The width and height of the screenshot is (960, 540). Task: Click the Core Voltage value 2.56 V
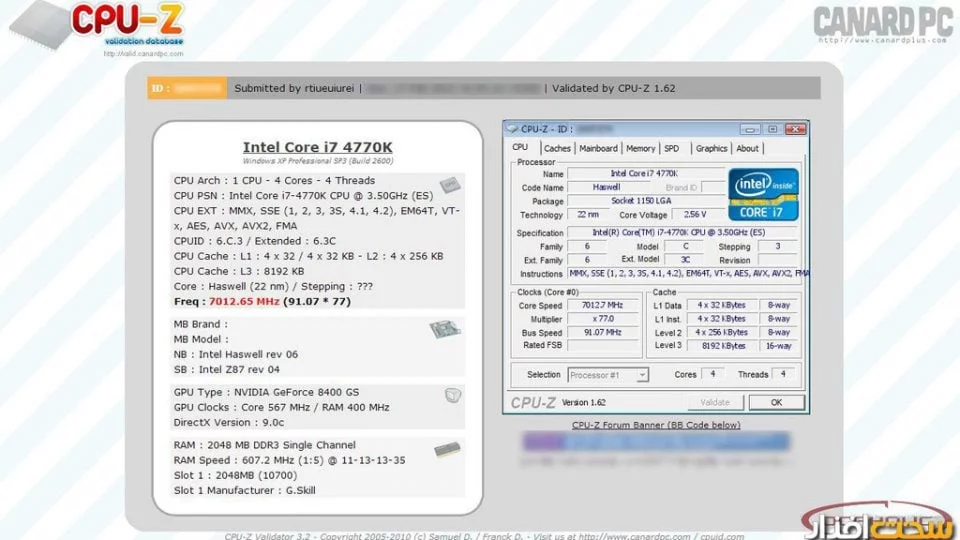click(x=697, y=214)
